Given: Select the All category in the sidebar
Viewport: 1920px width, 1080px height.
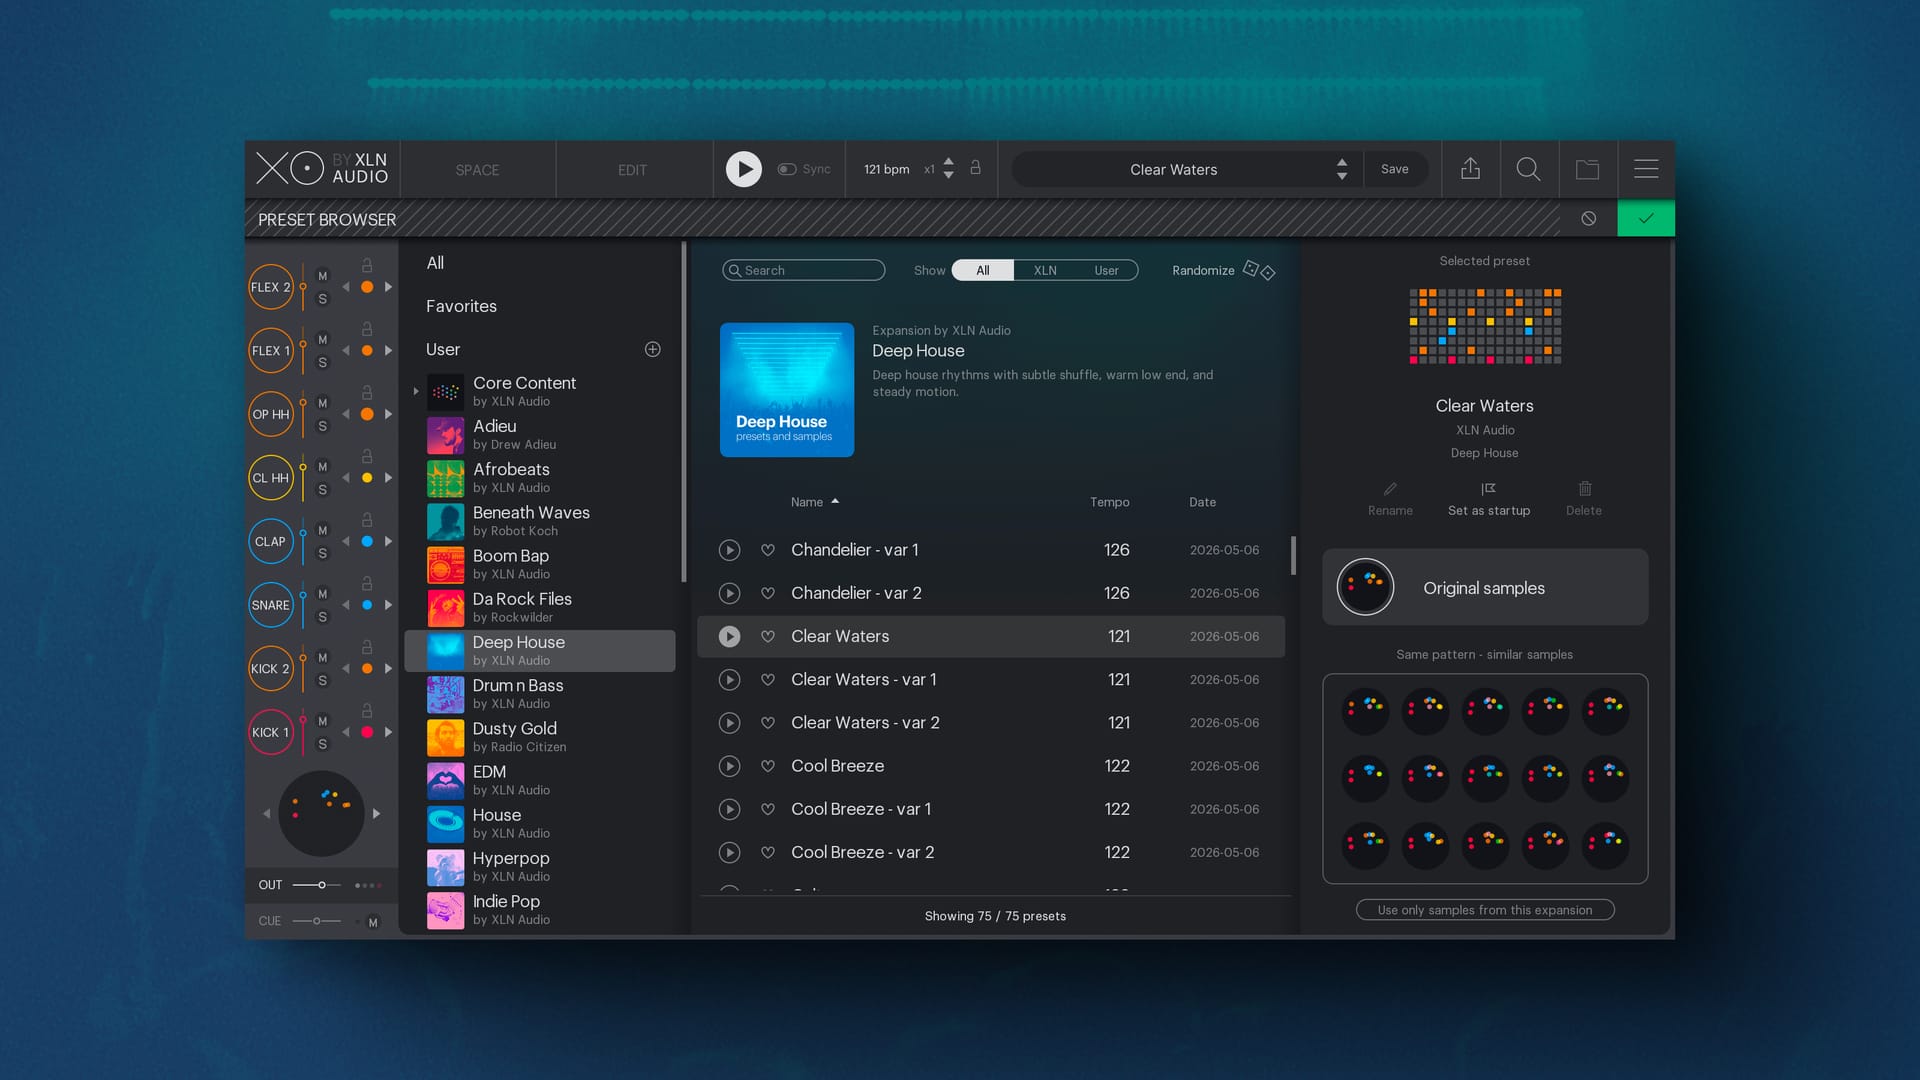Looking at the screenshot, I should 435,263.
